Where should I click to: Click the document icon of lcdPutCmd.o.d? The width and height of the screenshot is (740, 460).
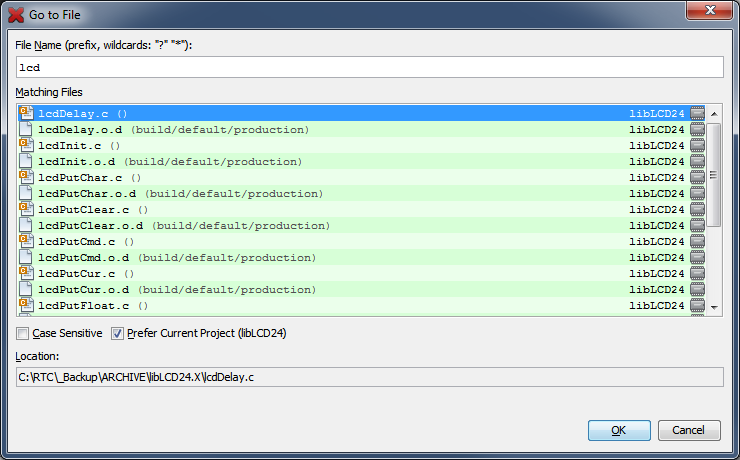click(26, 258)
